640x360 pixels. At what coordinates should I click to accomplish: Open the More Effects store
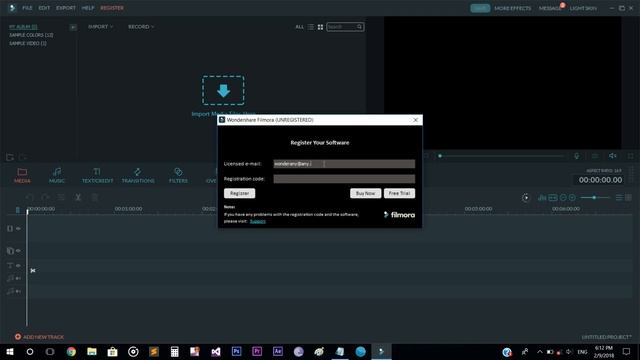513,8
